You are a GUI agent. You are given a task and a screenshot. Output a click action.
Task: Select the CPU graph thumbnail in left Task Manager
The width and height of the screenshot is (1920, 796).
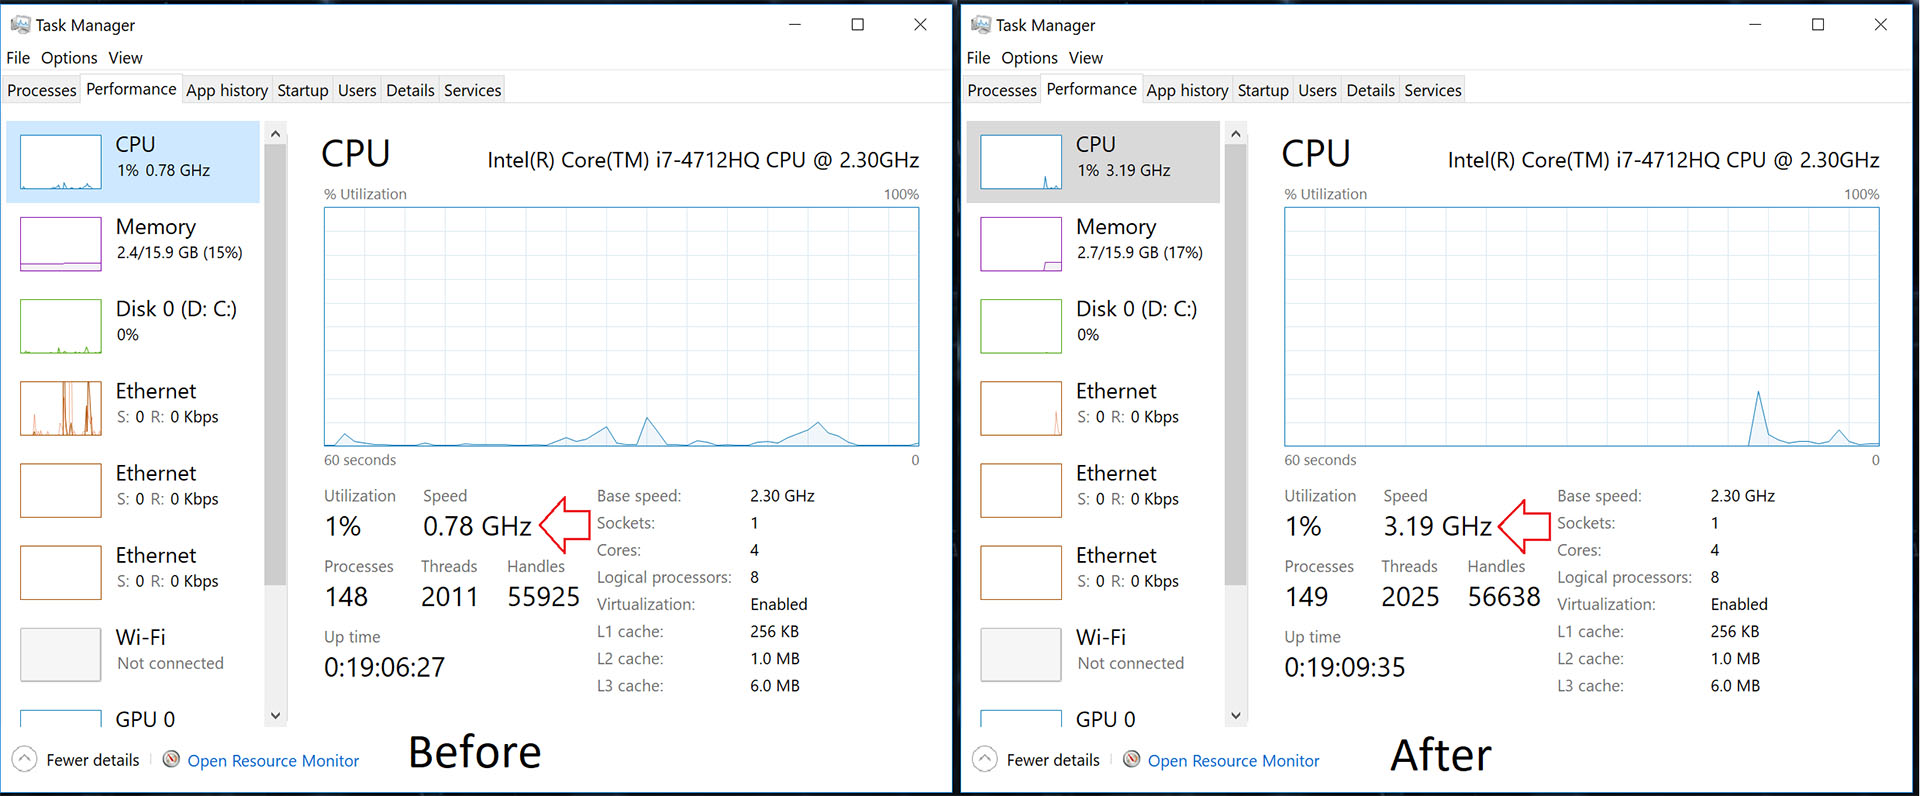[61, 162]
